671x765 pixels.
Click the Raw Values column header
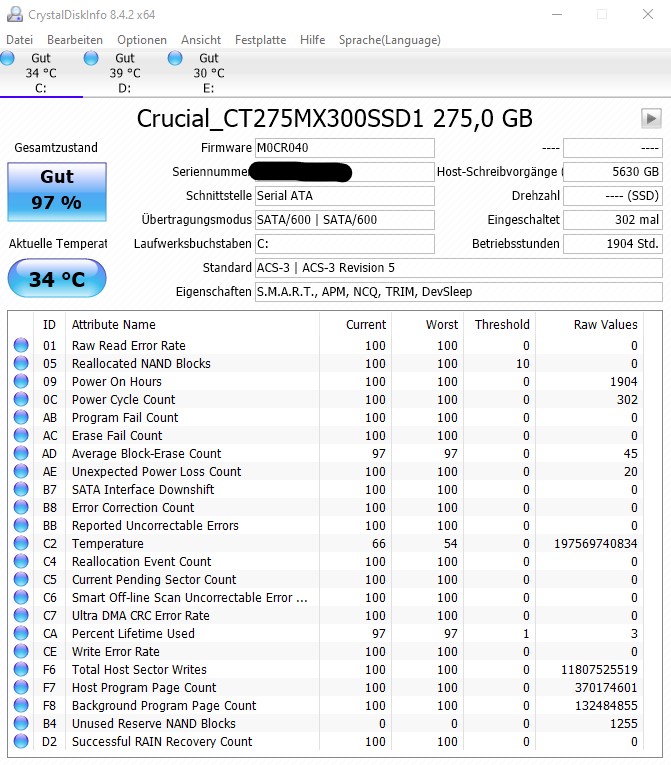coord(589,324)
